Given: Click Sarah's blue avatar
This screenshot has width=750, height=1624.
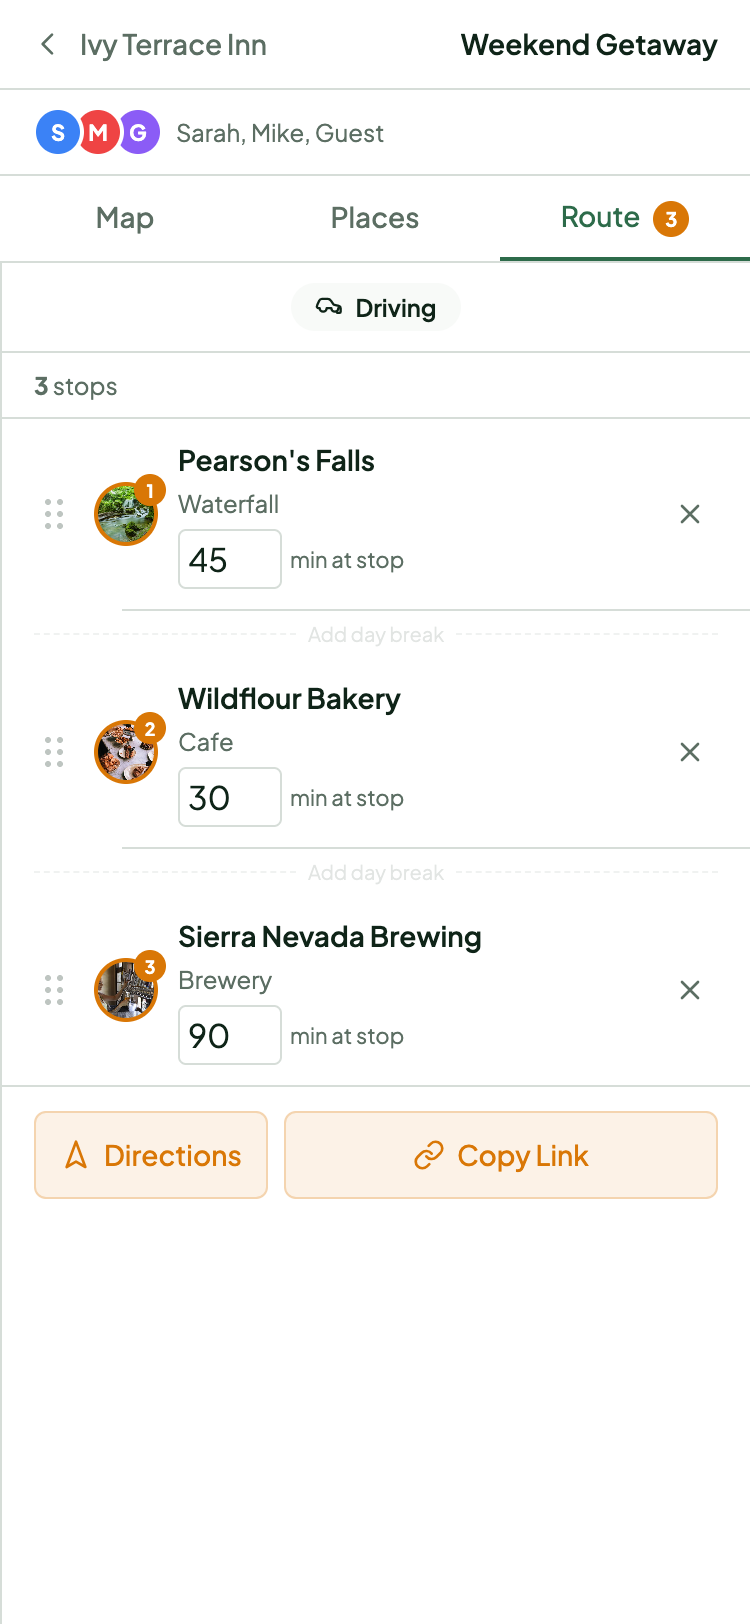Looking at the screenshot, I should 56,133.
